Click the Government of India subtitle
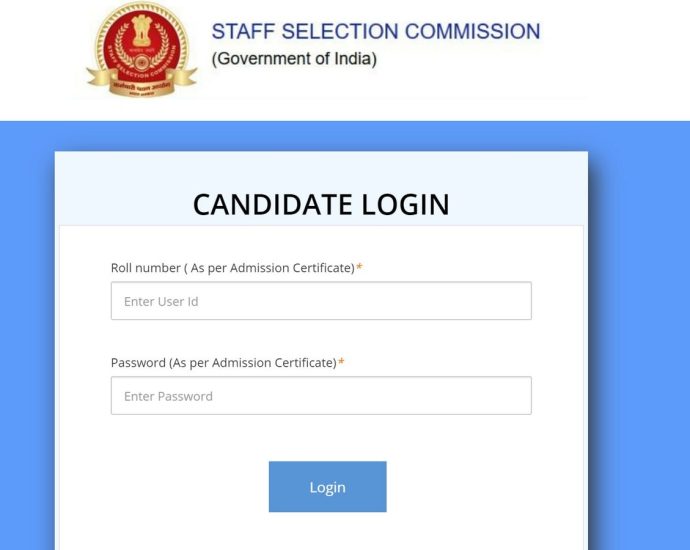The width and height of the screenshot is (690, 550). tap(294, 59)
